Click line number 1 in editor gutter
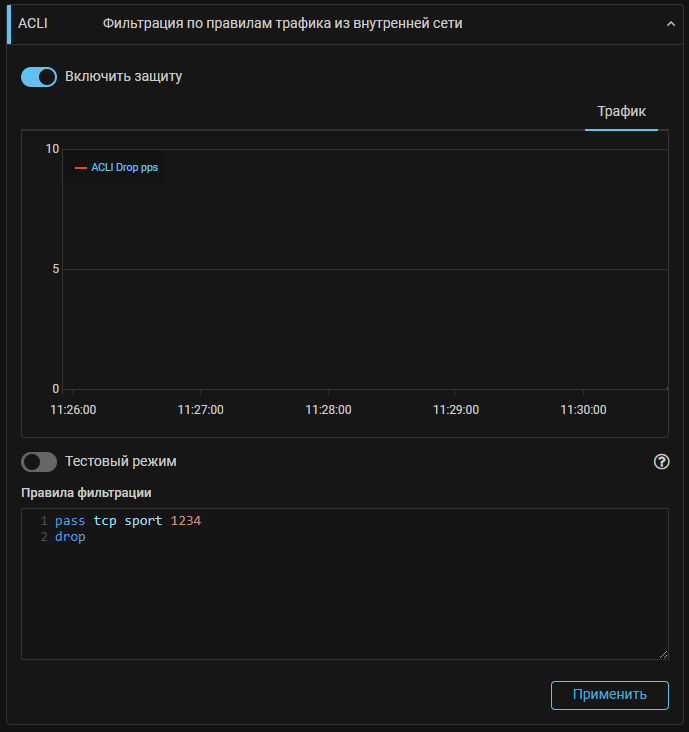The width and height of the screenshot is (689, 732). click(x=44, y=521)
